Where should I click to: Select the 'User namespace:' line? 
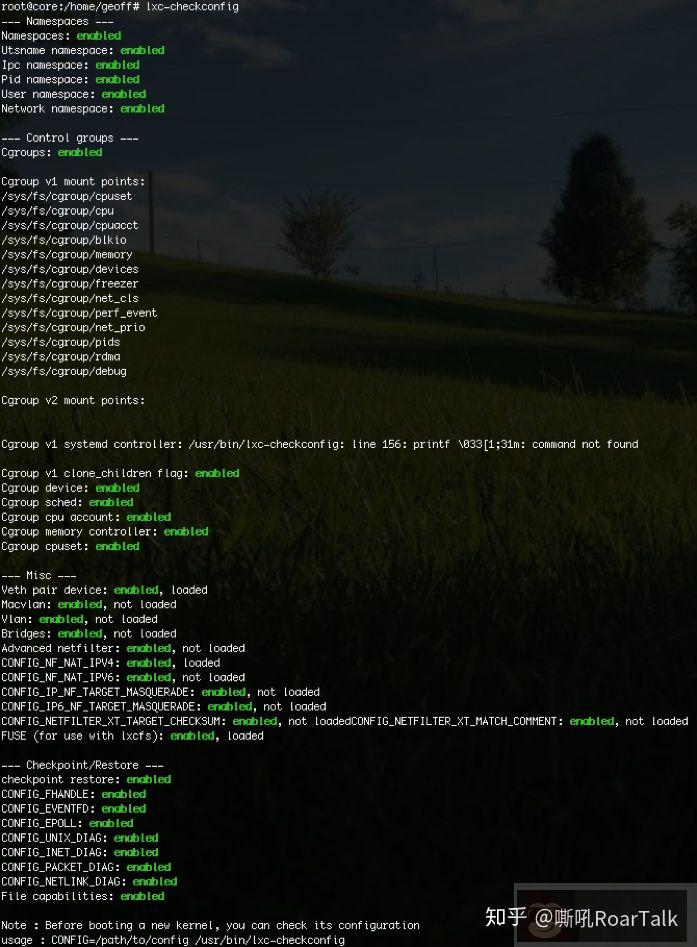(x=74, y=94)
